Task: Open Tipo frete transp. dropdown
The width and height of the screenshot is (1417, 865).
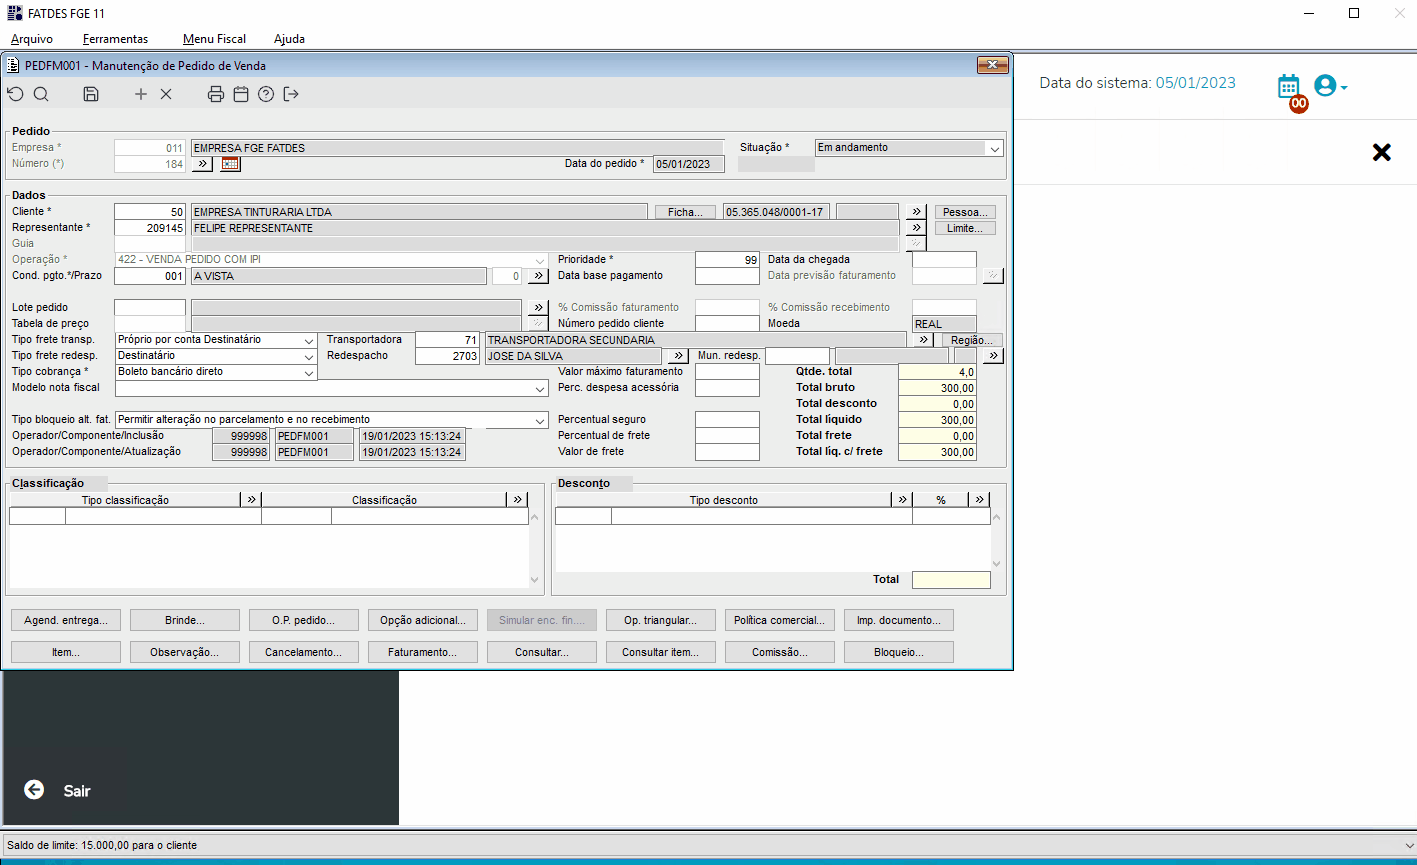Action: point(309,340)
